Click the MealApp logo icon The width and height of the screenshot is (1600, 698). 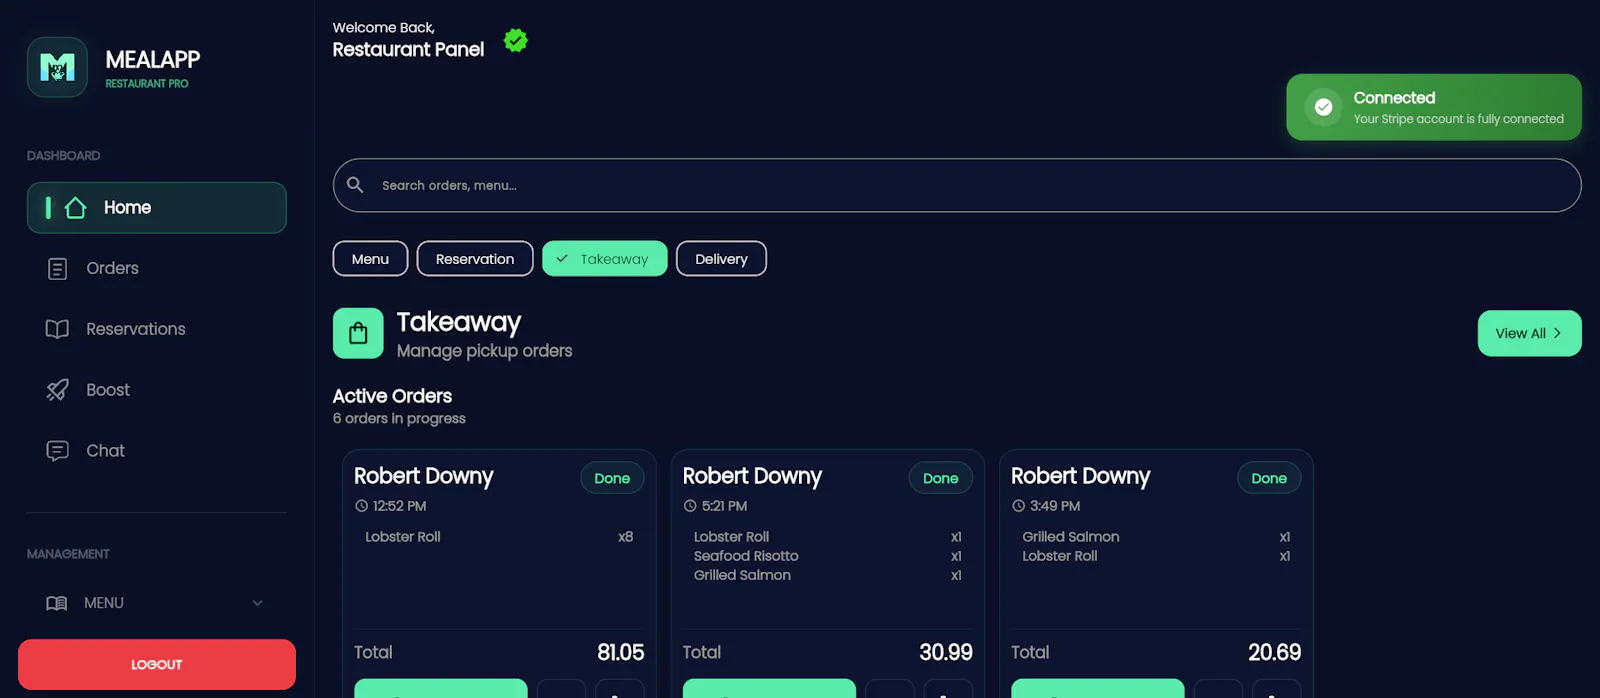[x=57, y=67]
